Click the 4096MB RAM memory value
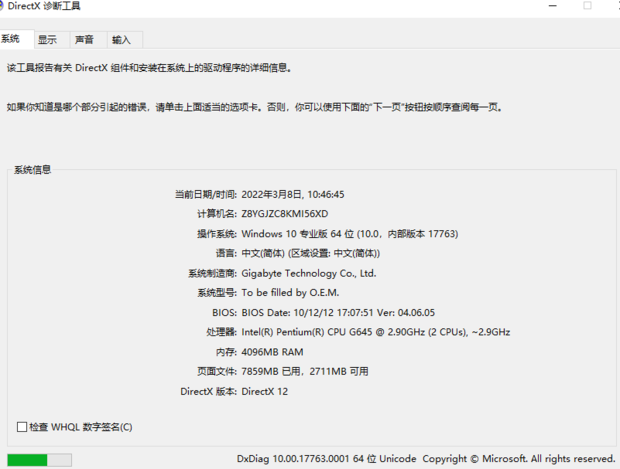The height and width of the screenshot is (469, 620). point(272,352)
